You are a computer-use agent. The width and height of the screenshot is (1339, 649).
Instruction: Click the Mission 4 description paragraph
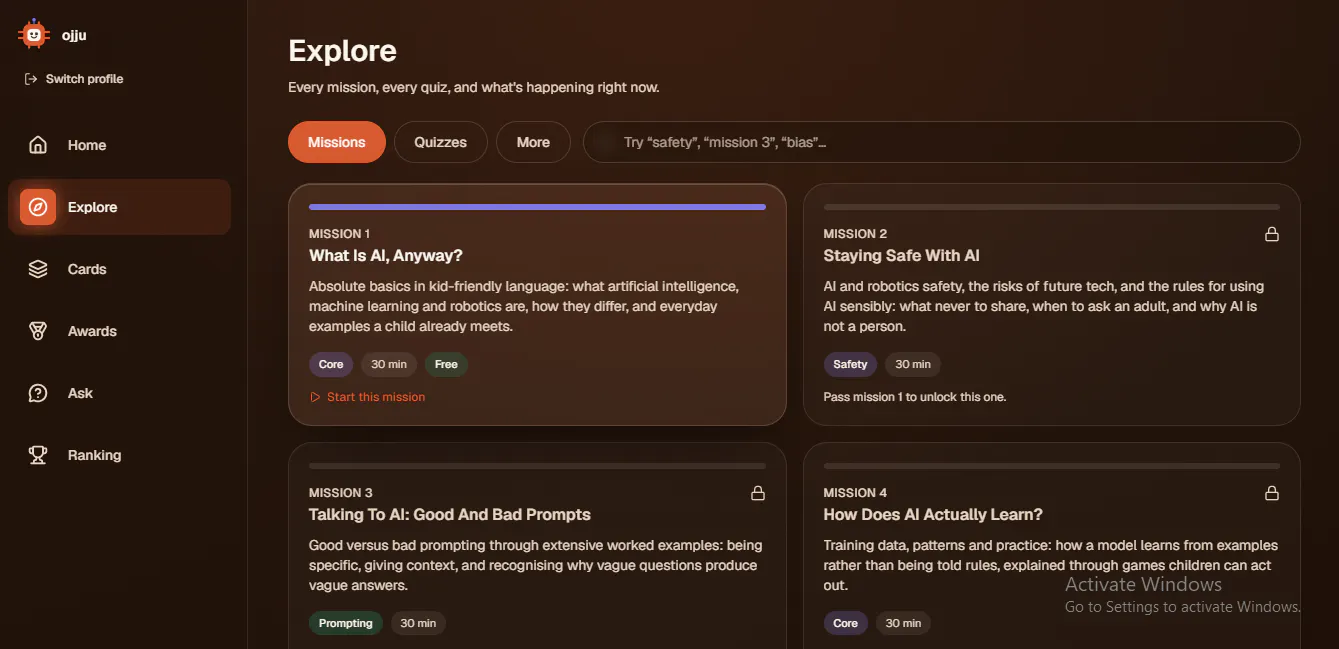click(x=1050, y=565)
